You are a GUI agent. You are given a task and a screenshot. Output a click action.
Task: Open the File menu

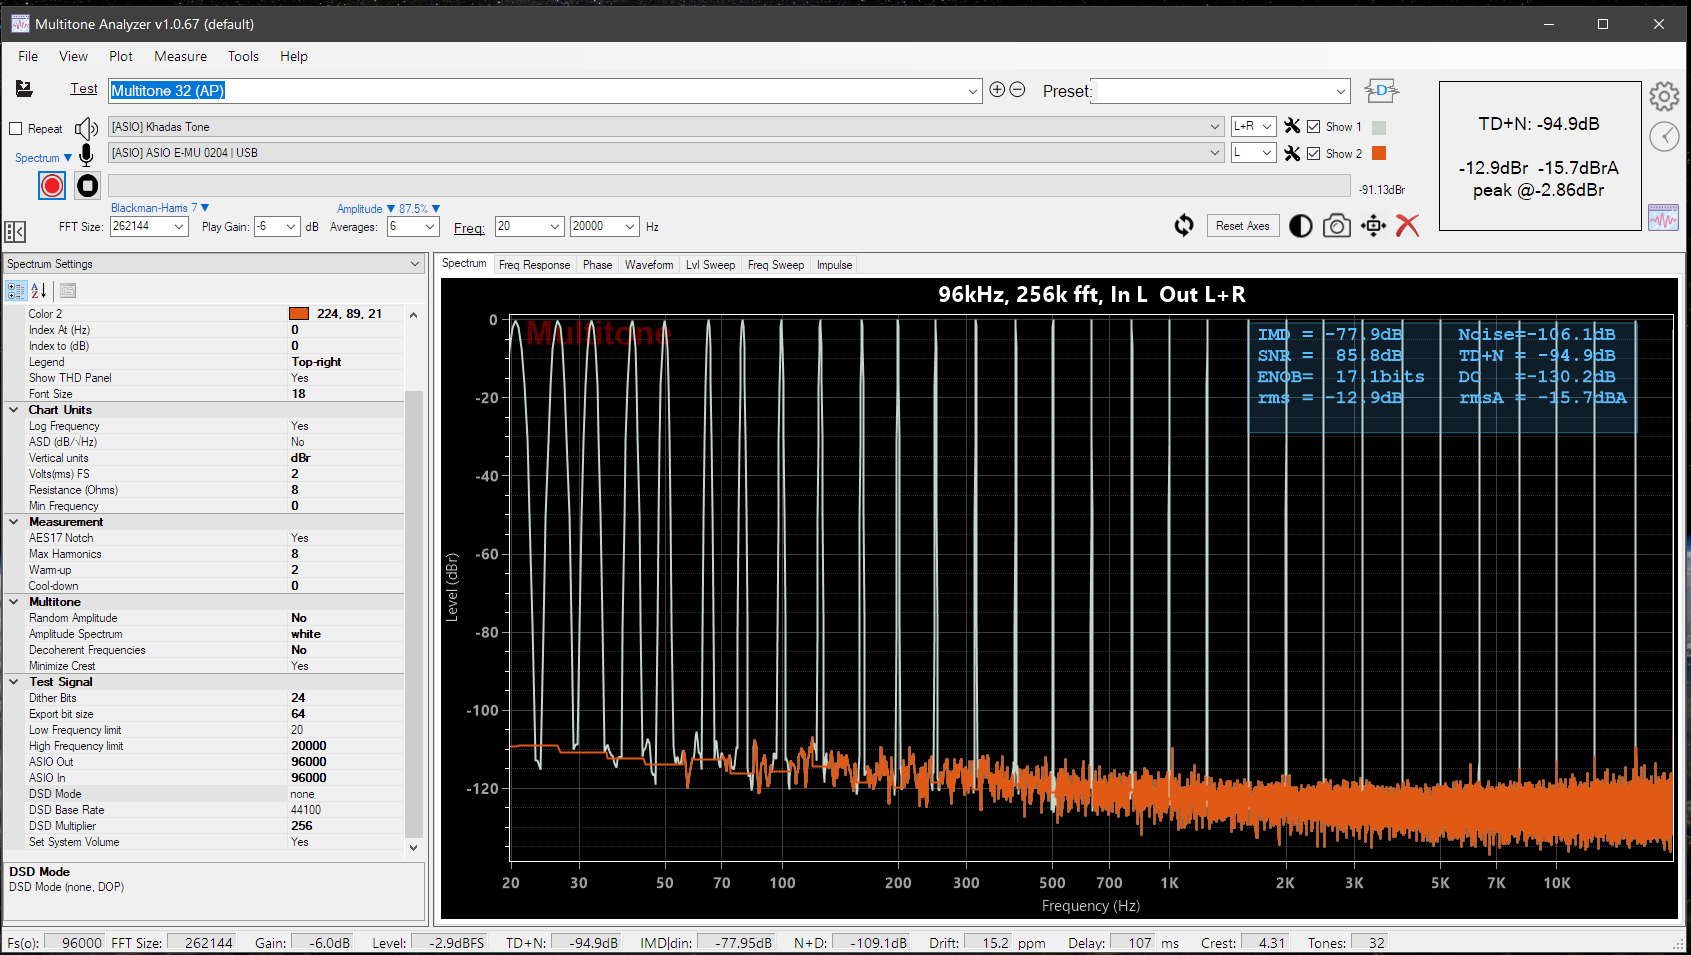(x=28, y=56)
